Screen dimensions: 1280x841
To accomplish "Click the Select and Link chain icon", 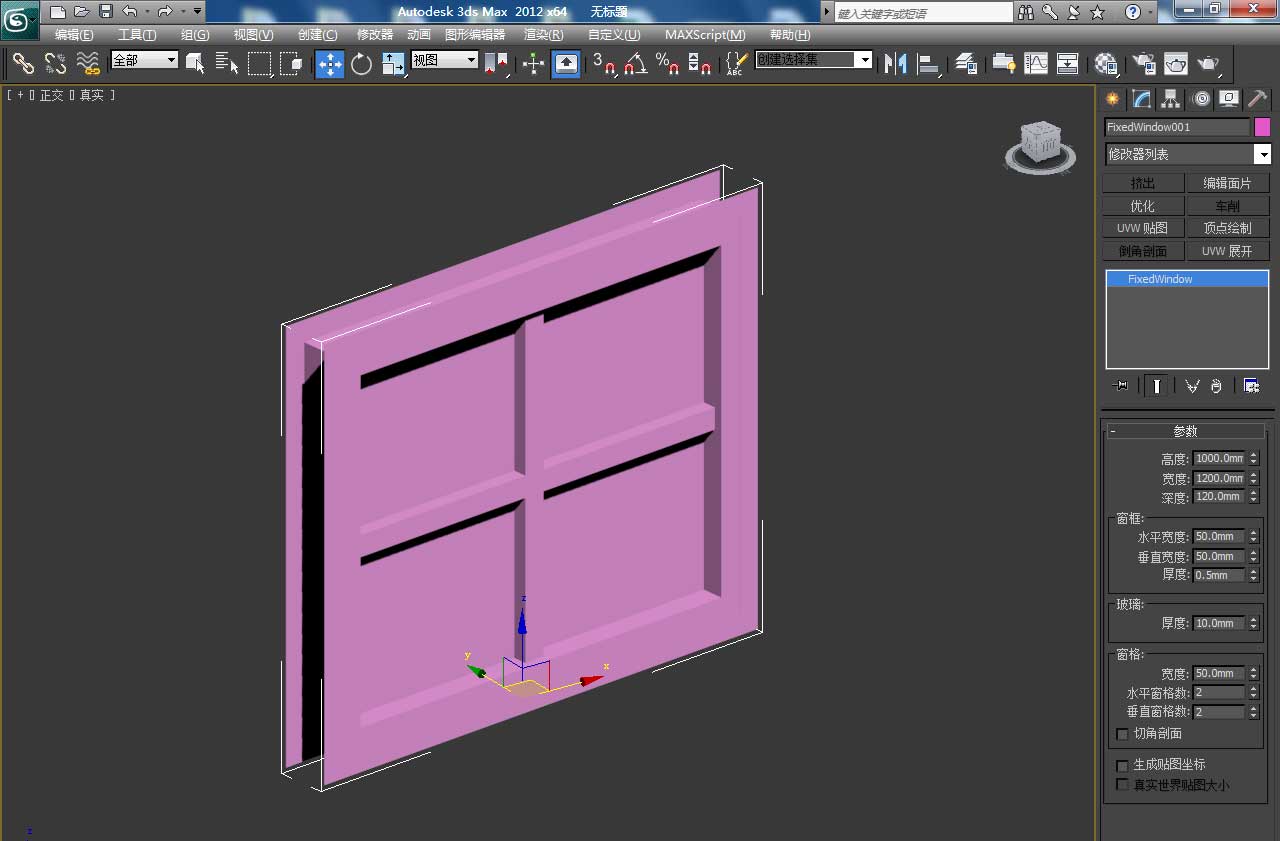I will coord(23,64).
